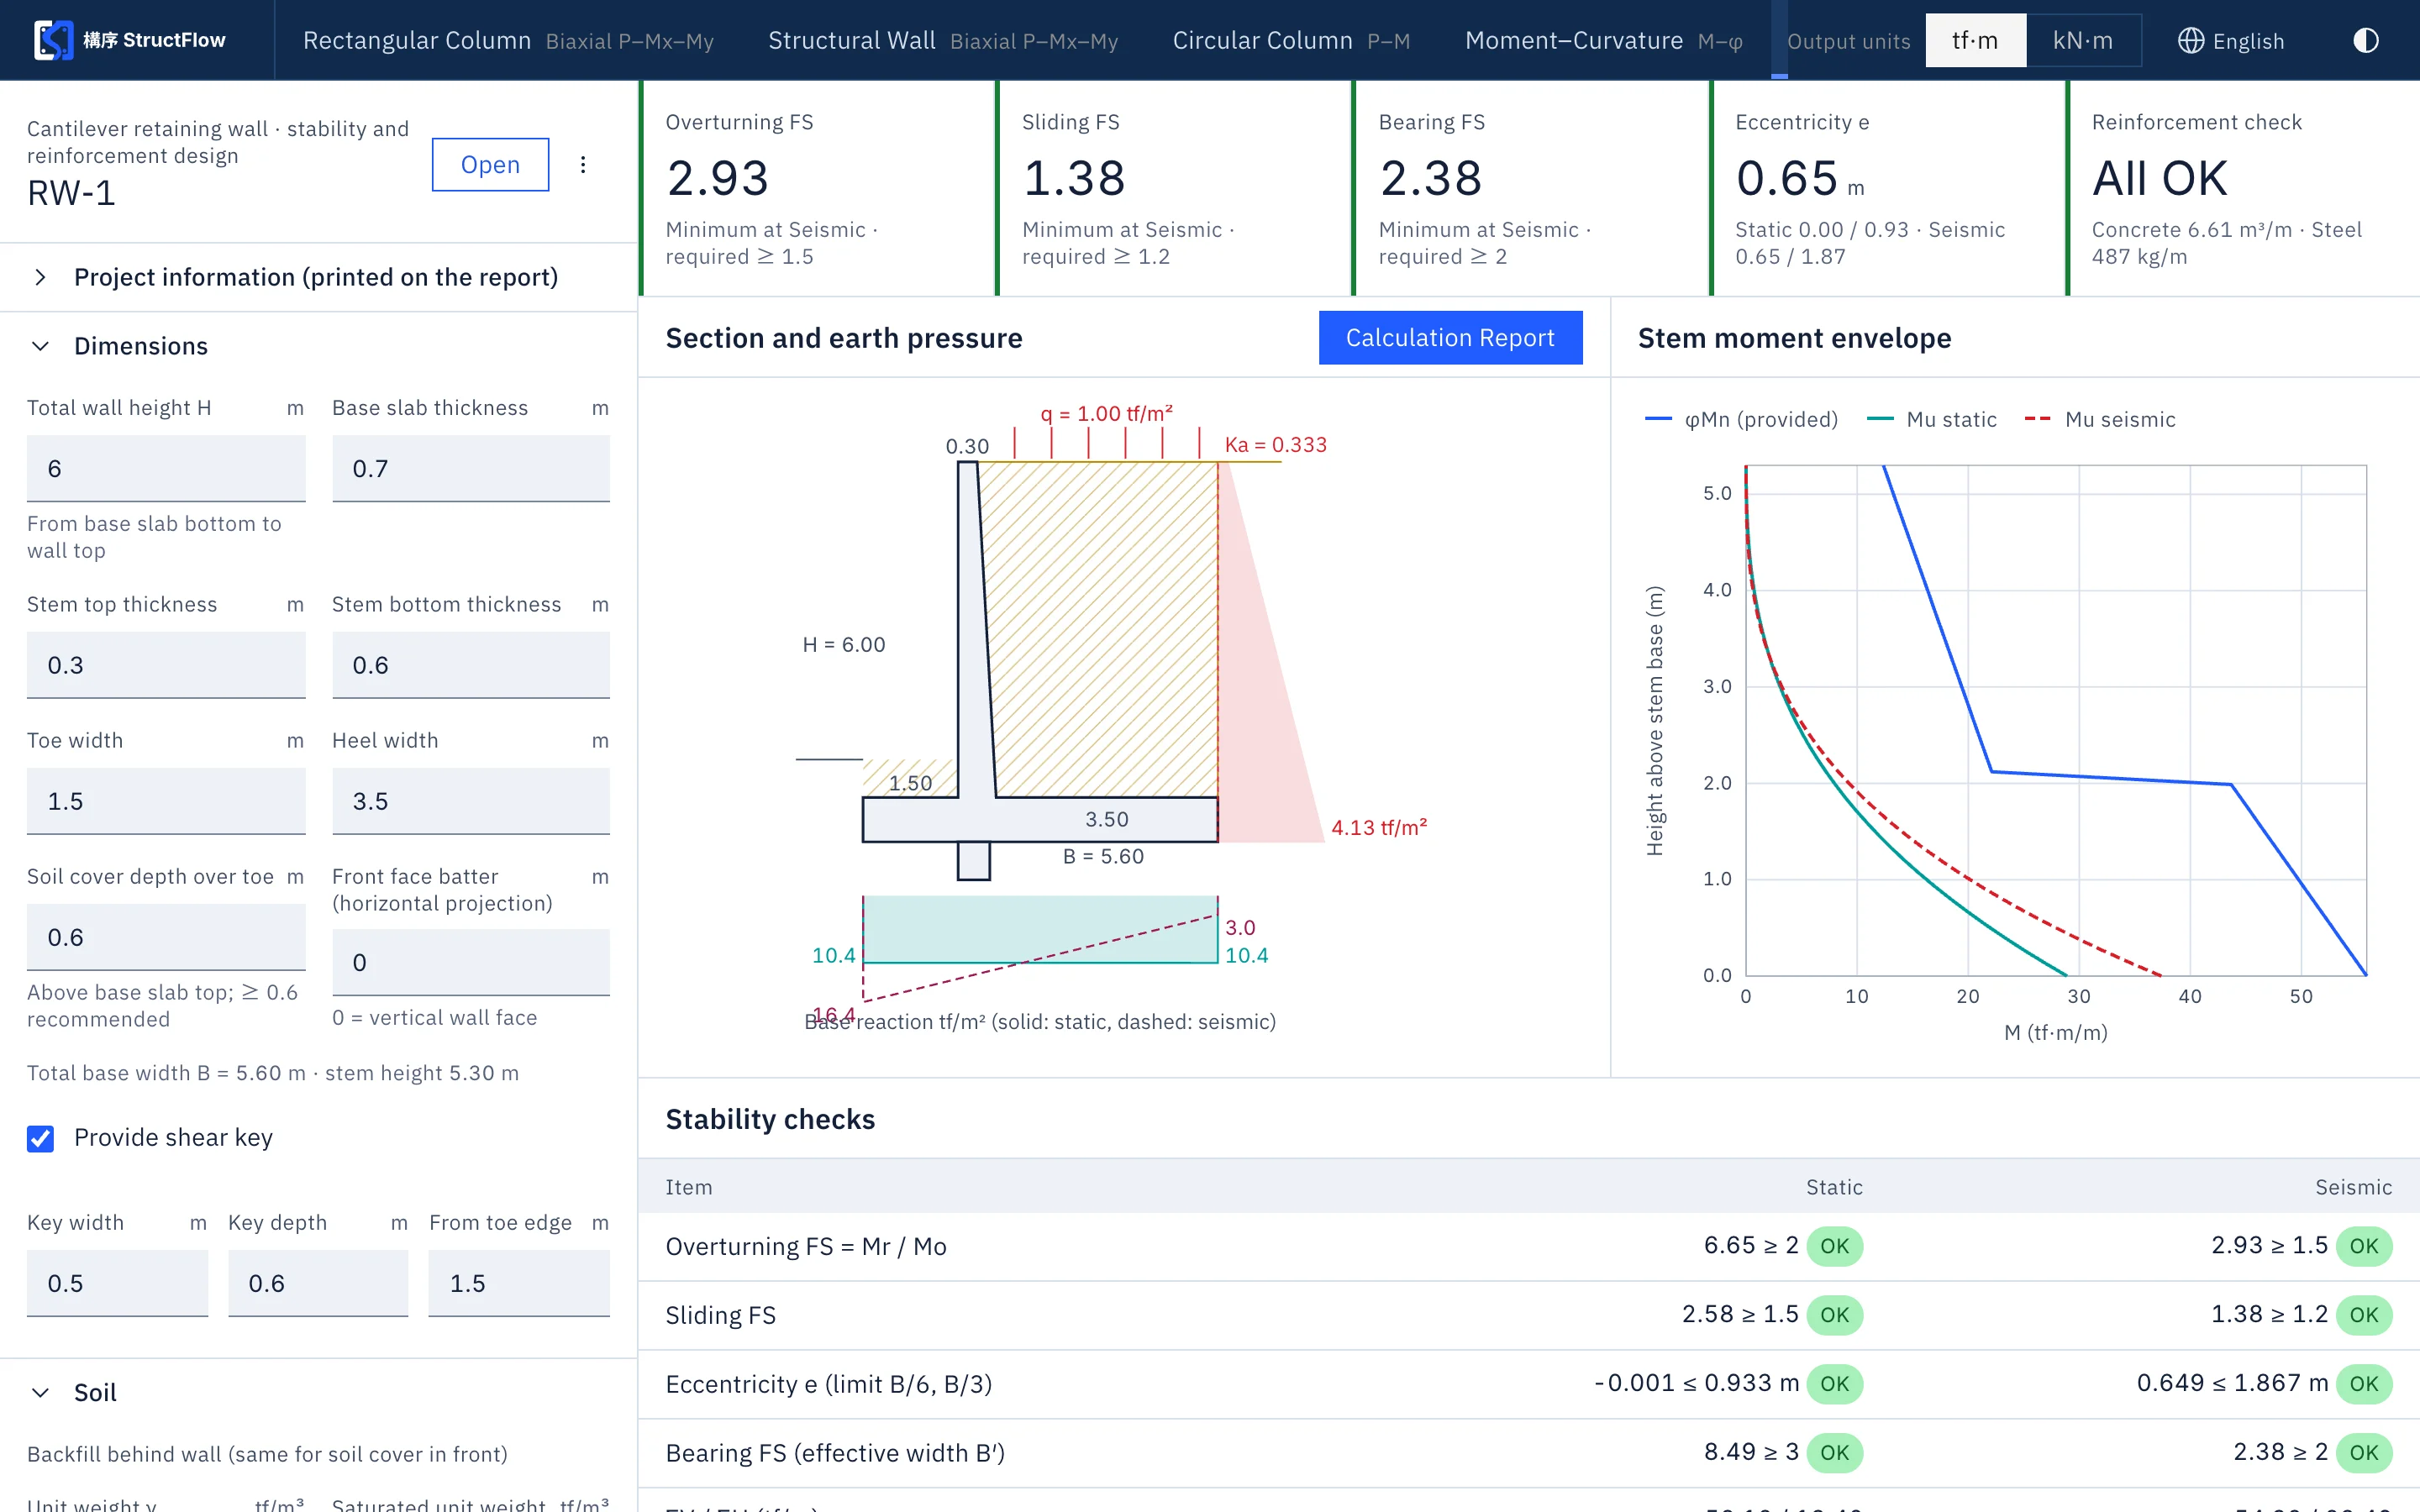Screen dimensions: 2420x1512
Task: Click the Toe width field
Action: click(166, 801)
